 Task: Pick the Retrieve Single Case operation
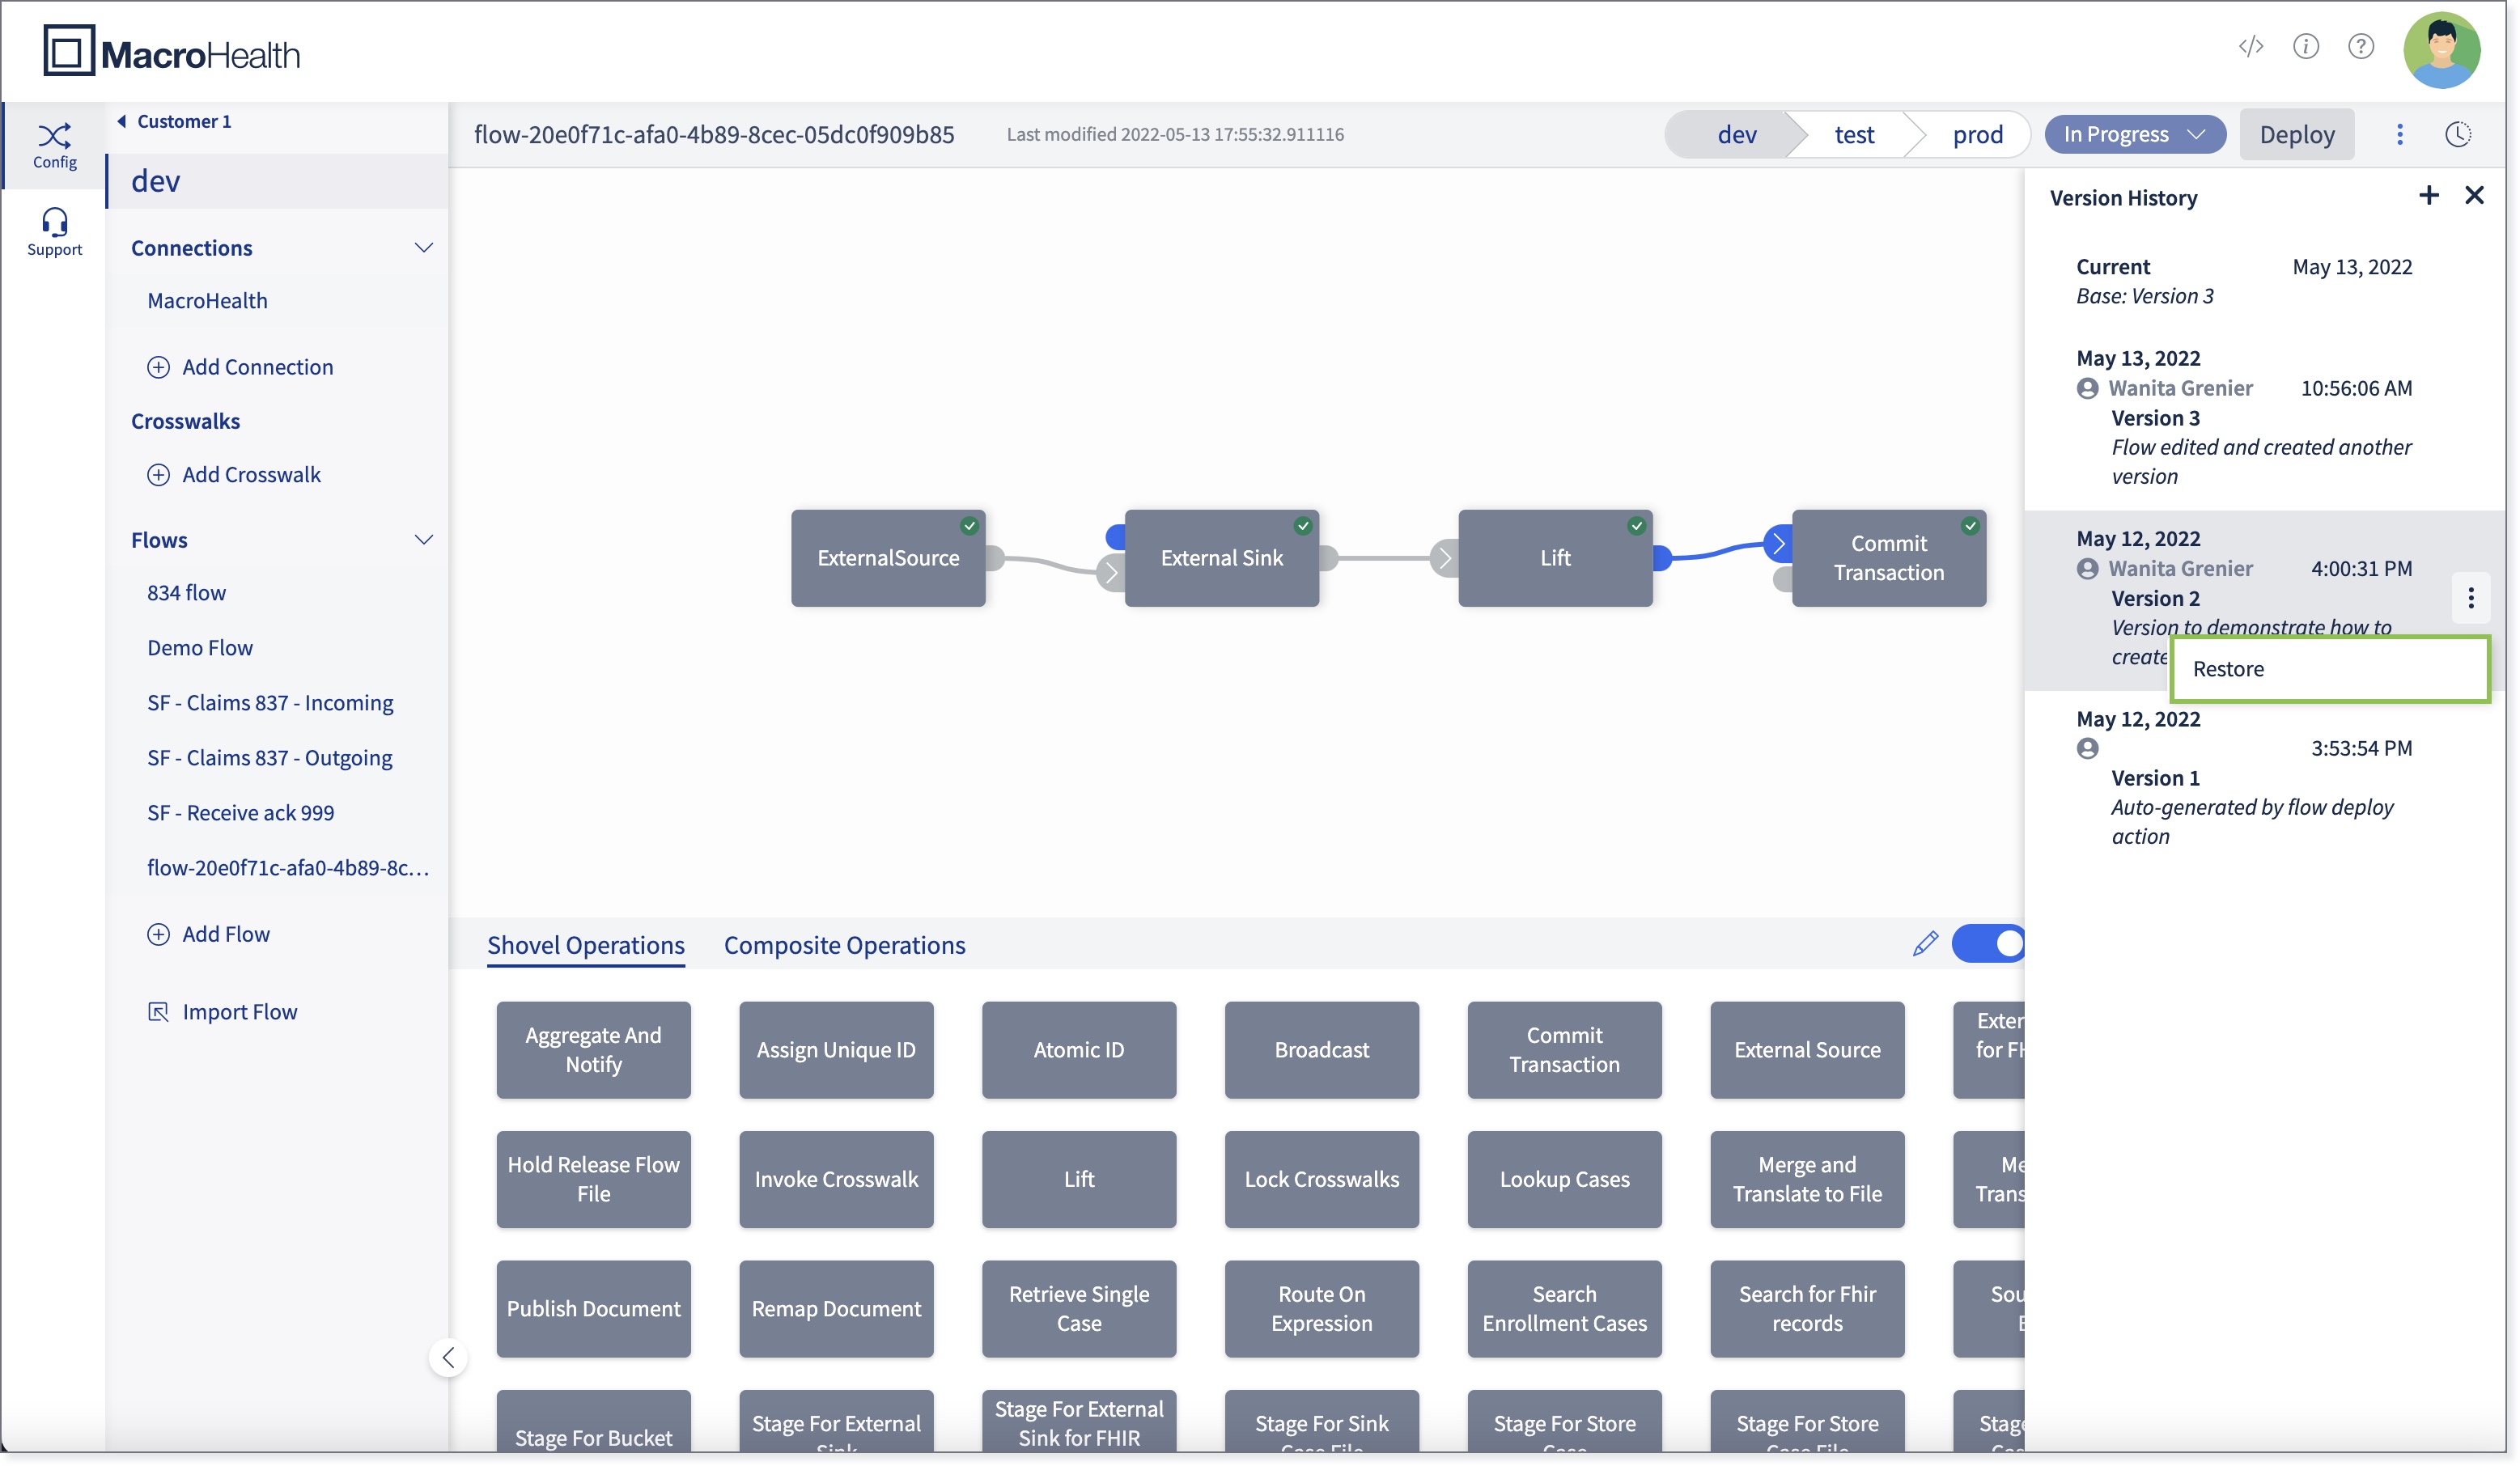(1079, 1309)
